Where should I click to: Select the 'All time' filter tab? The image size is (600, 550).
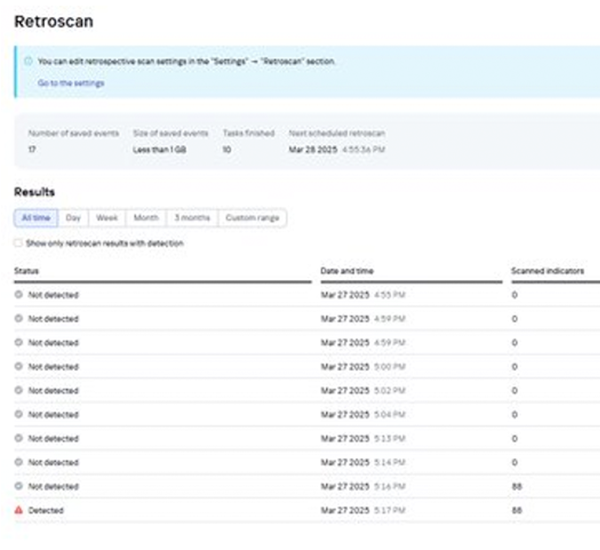coord(36,218)
